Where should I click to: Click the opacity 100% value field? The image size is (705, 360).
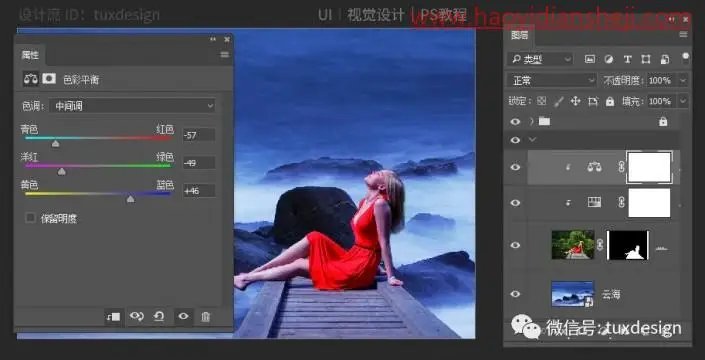pyautogui.click(x=662, y=80)
